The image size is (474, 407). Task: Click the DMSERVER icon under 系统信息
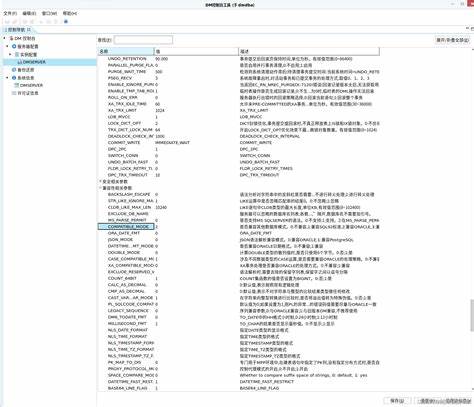[x=17, y=85]
